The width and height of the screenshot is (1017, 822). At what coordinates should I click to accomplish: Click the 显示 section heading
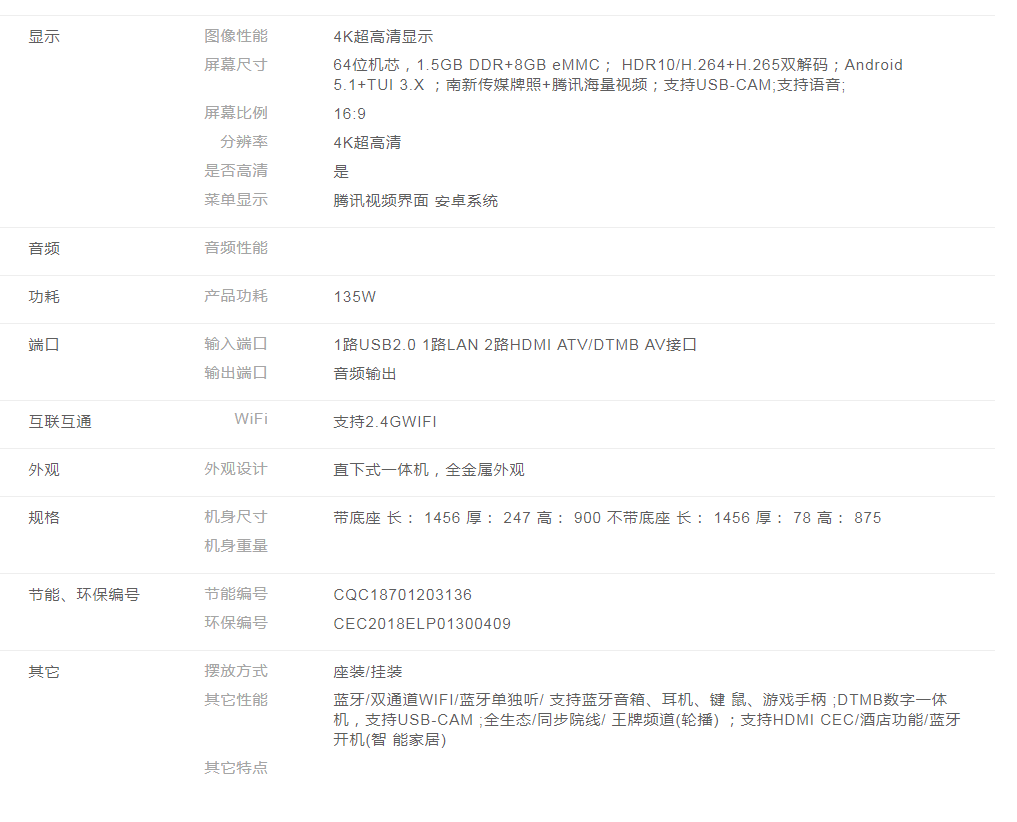click(44, 37)
